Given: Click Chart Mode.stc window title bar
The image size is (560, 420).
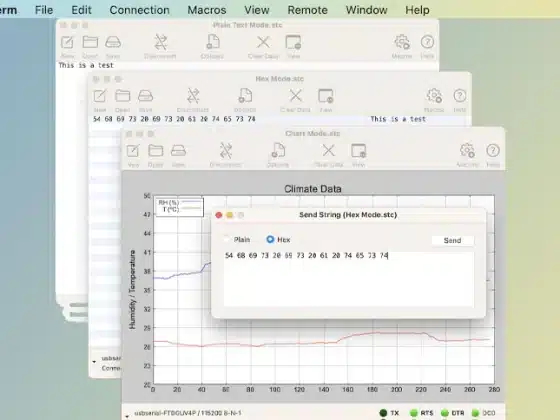Looking at the screenshot, I should 312,133.
